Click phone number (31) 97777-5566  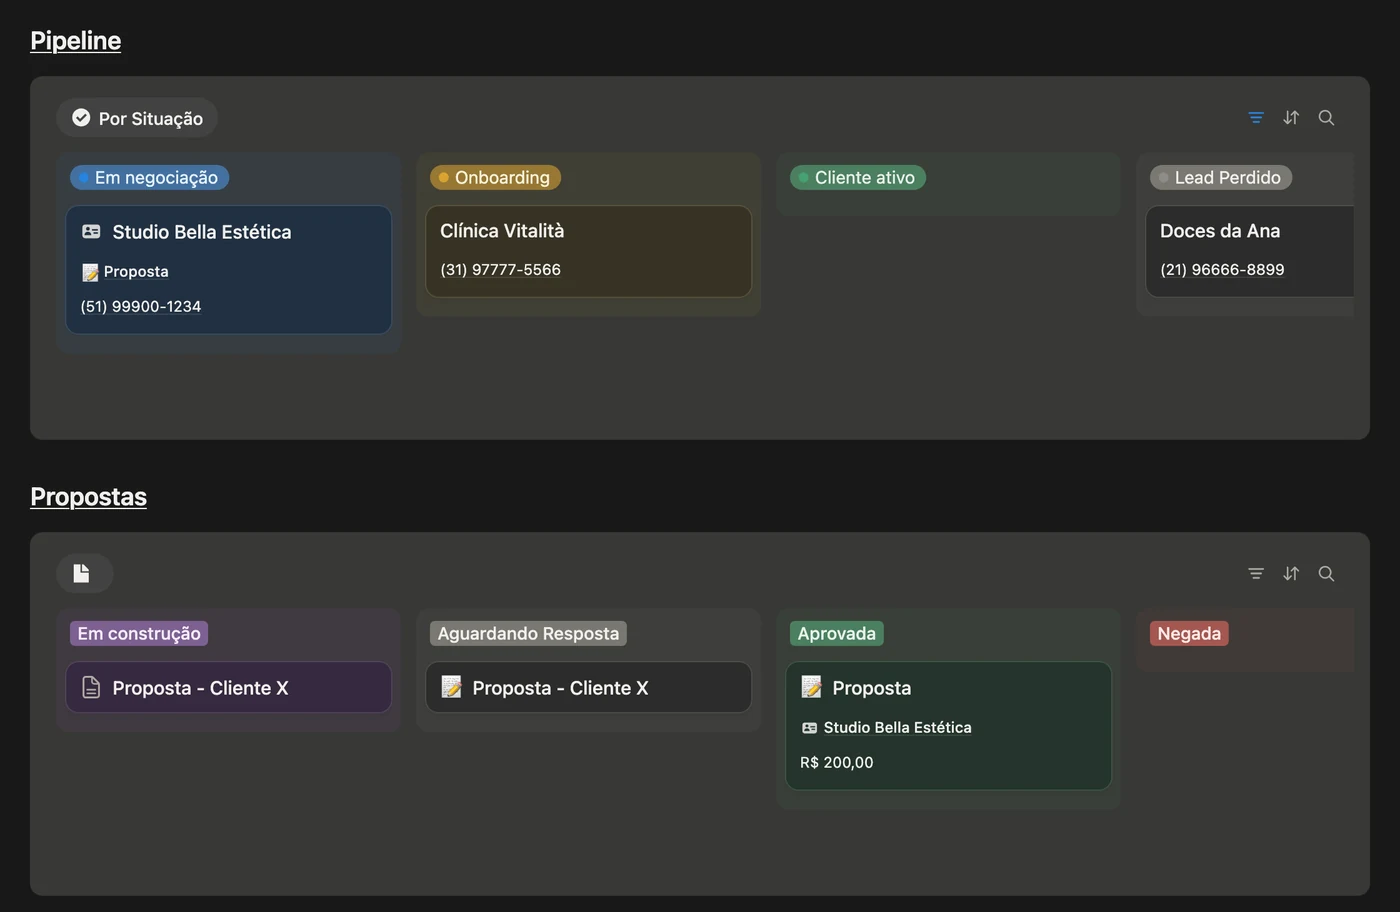[x=500, y=270]
